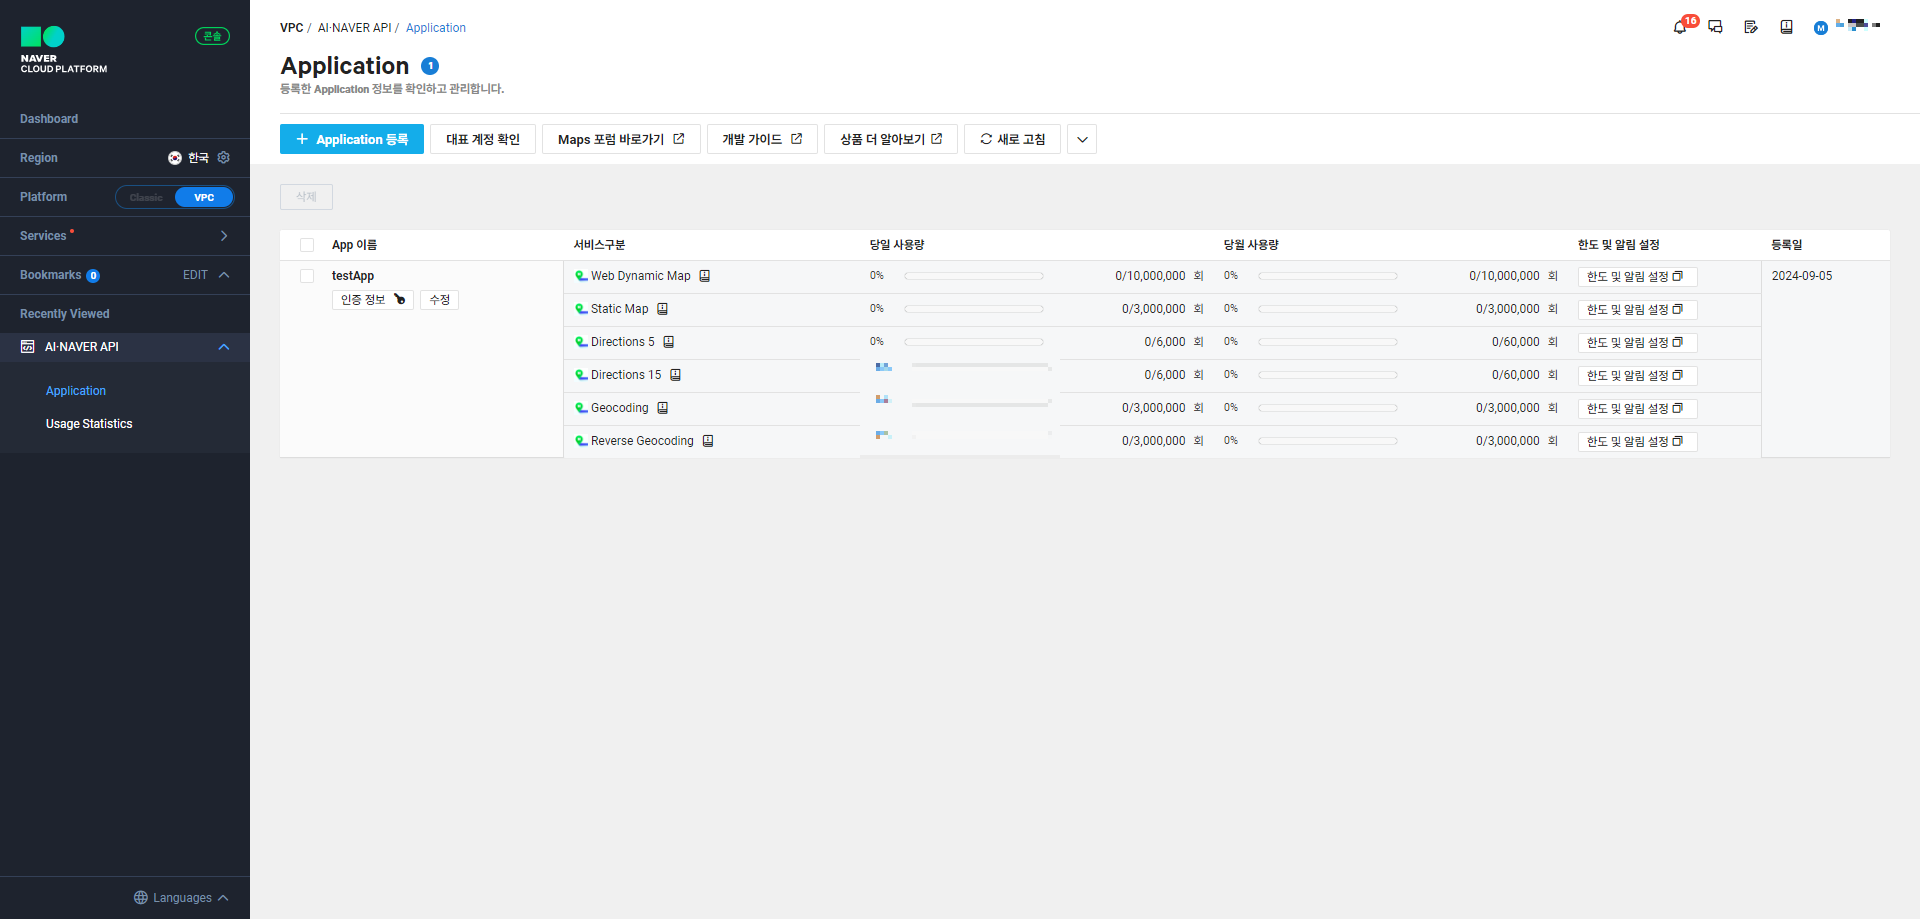This screenshot has height=919, width=1920.
Task: Click the Reverse Geocoding service status icon
Action: tap(581, 441)
